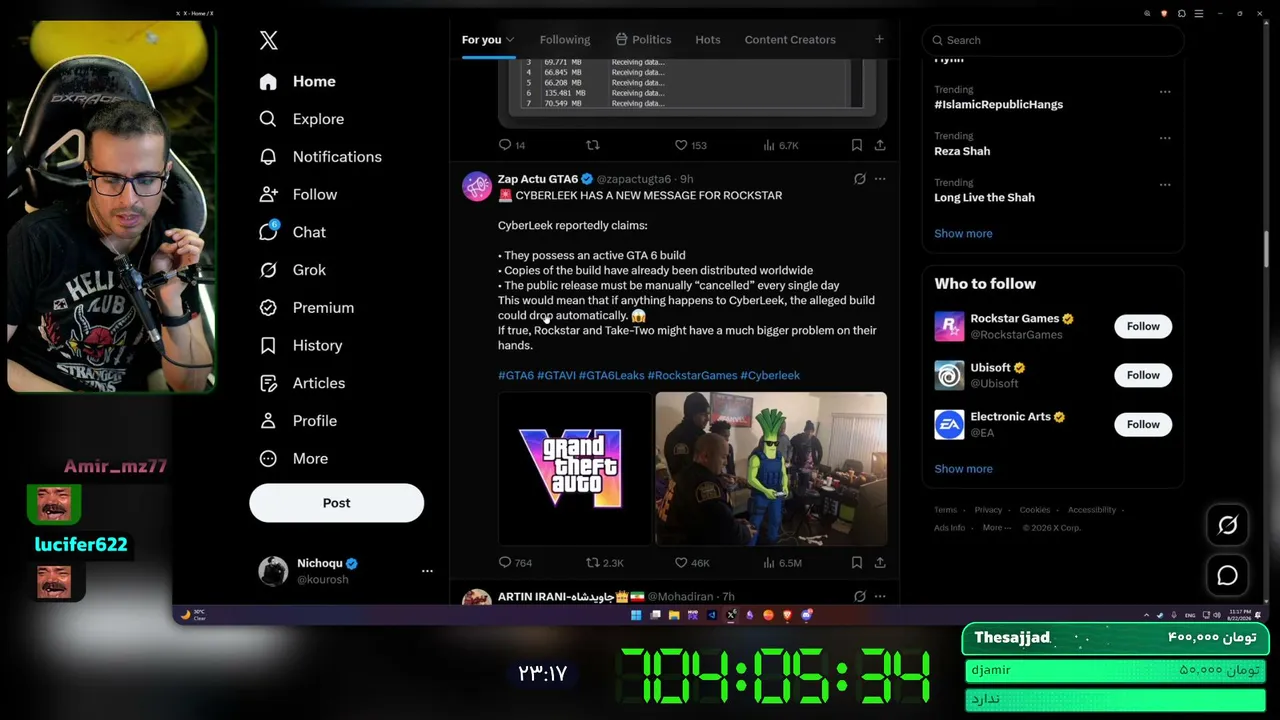Open the Follow page from the sidebar
The width and height of the screenshot is (1280, 720).
pyautogui.click(x=298, y=195)
